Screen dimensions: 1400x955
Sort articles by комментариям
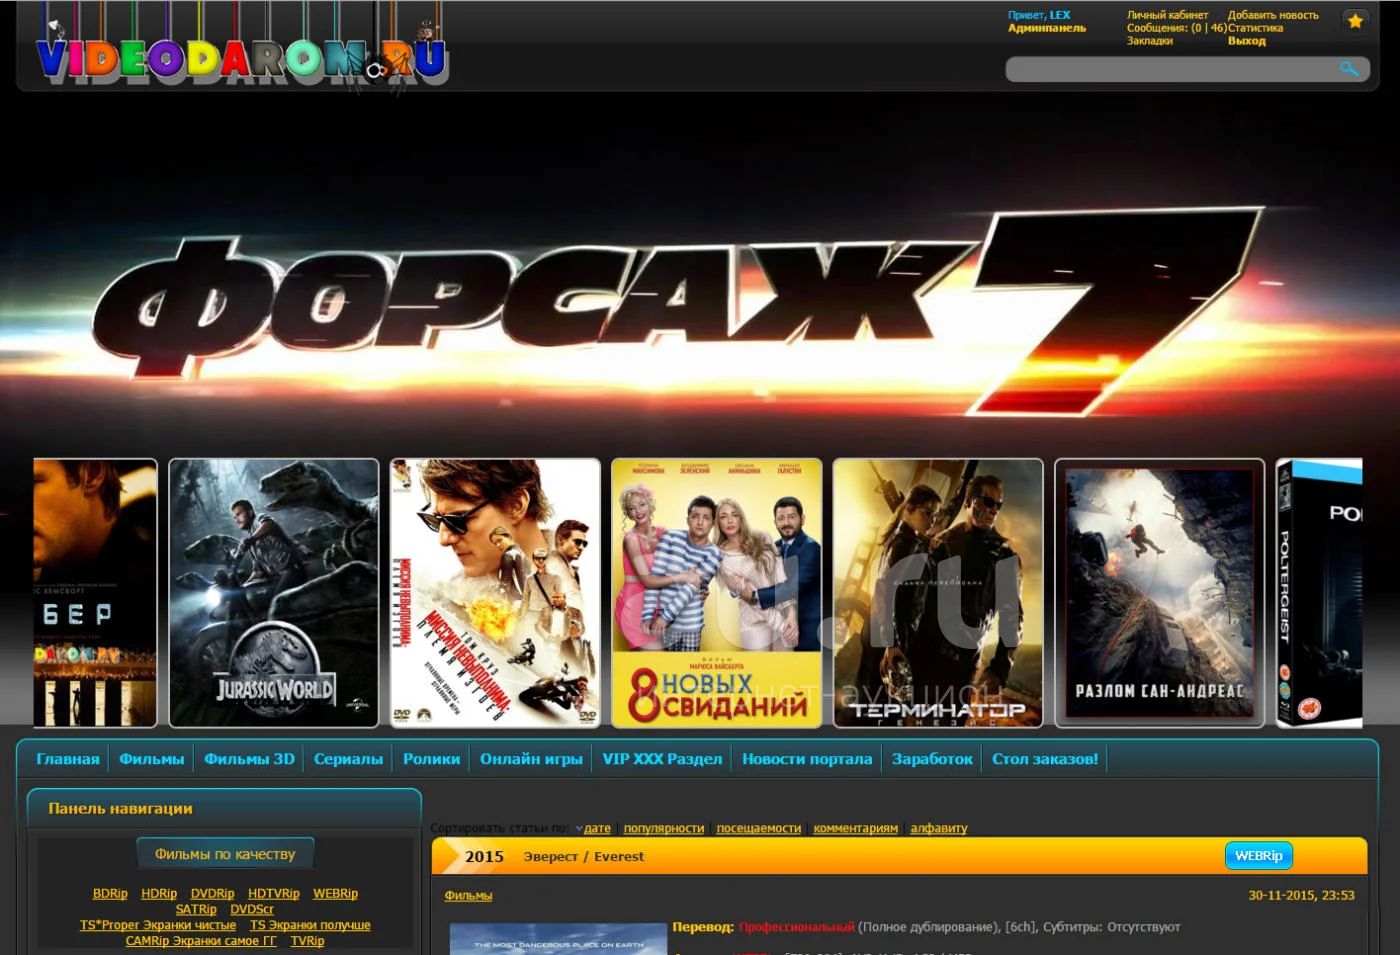click(x=855, y=828)
